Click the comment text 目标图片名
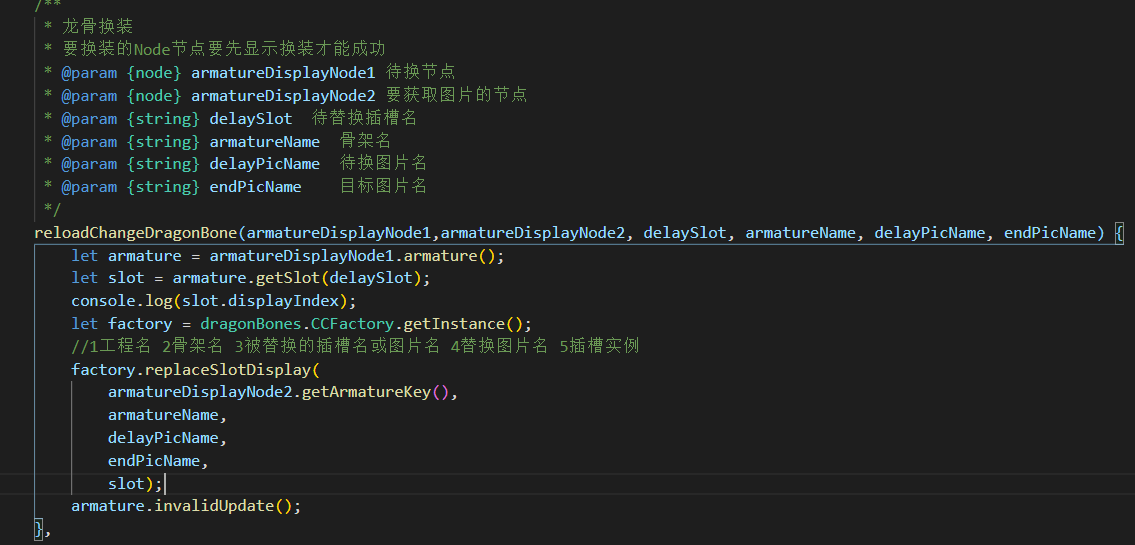This screenshot has width=1135, height=545. [383, 186]
